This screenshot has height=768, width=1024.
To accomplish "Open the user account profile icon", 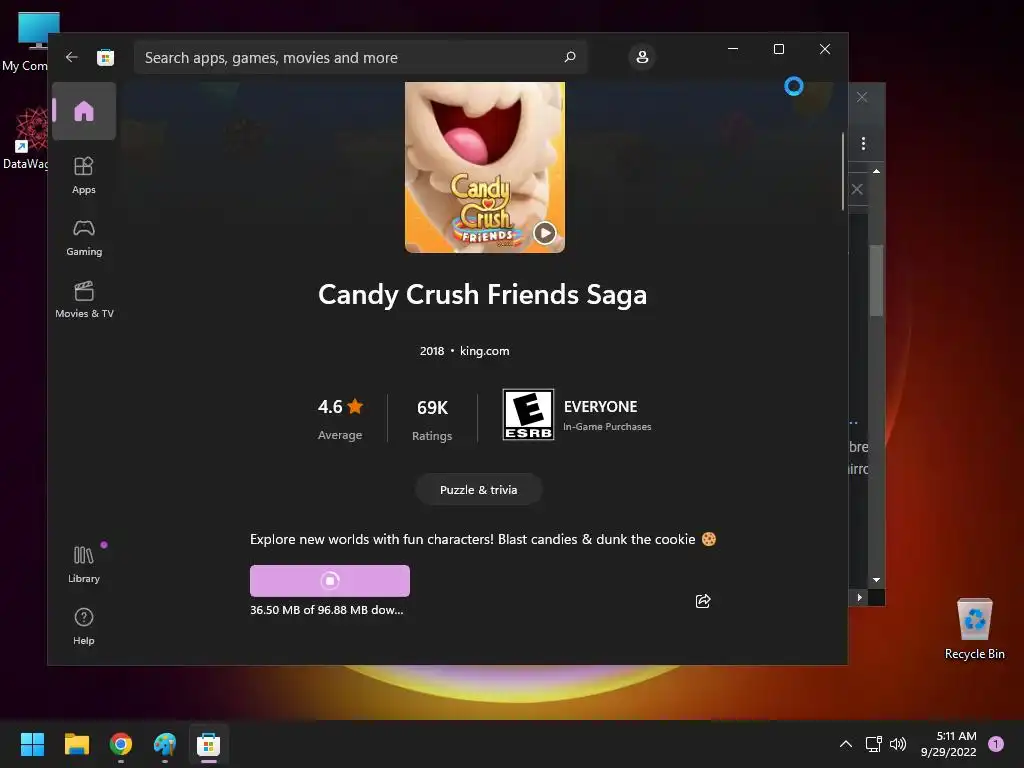I will pyautogui.click(x=642, y=57).
